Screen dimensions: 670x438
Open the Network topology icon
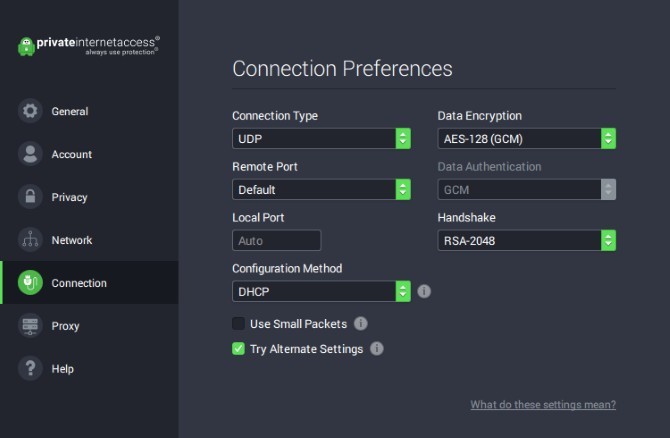30,240
